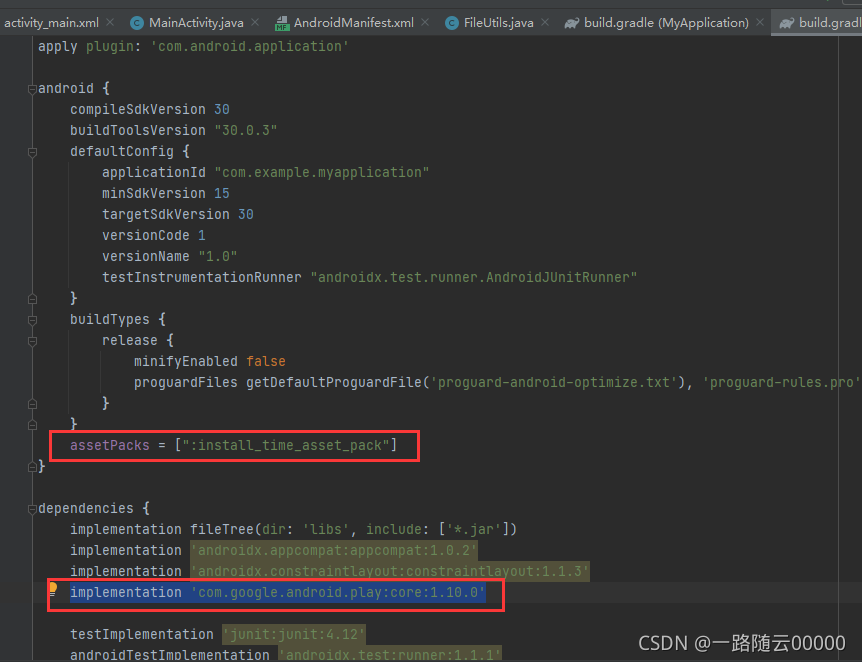Click the buildToolsVersion "30.0.3" line
This screenshot has height=662, width=862.
[x=174, y=130]
